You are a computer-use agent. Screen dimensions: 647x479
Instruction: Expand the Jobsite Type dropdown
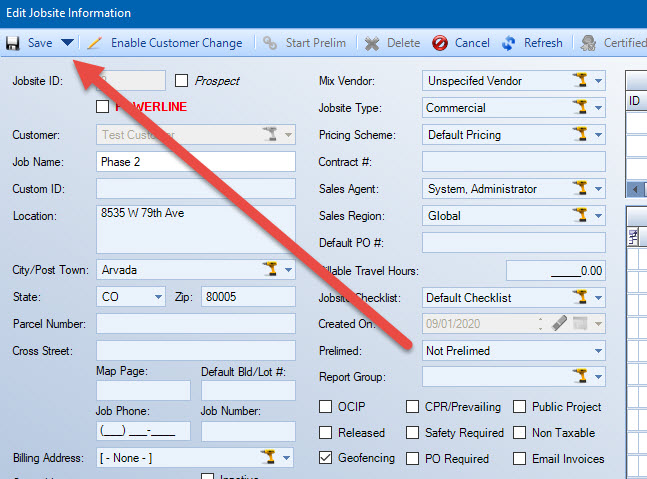(x=598, y=108)
